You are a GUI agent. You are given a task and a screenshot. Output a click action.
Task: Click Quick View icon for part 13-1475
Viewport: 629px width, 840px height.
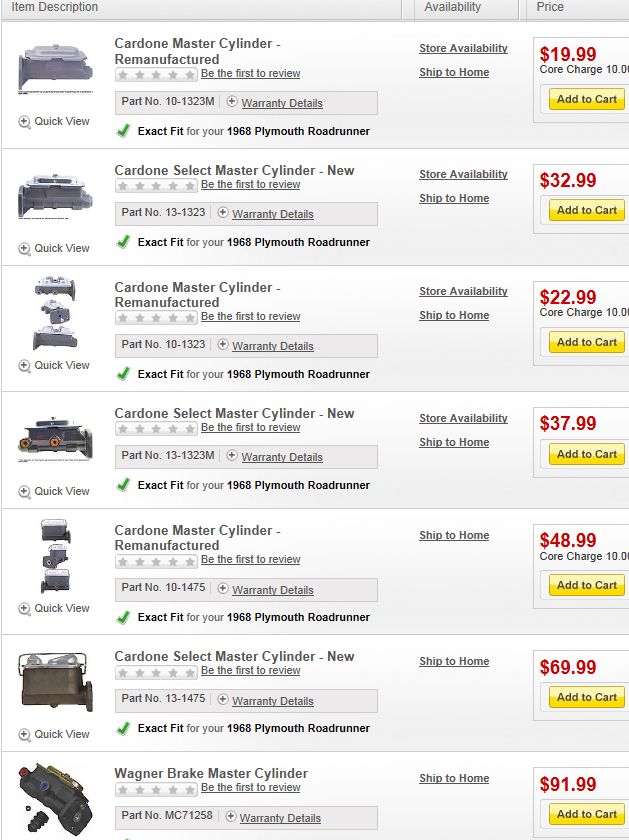click(x=25, y=735)
